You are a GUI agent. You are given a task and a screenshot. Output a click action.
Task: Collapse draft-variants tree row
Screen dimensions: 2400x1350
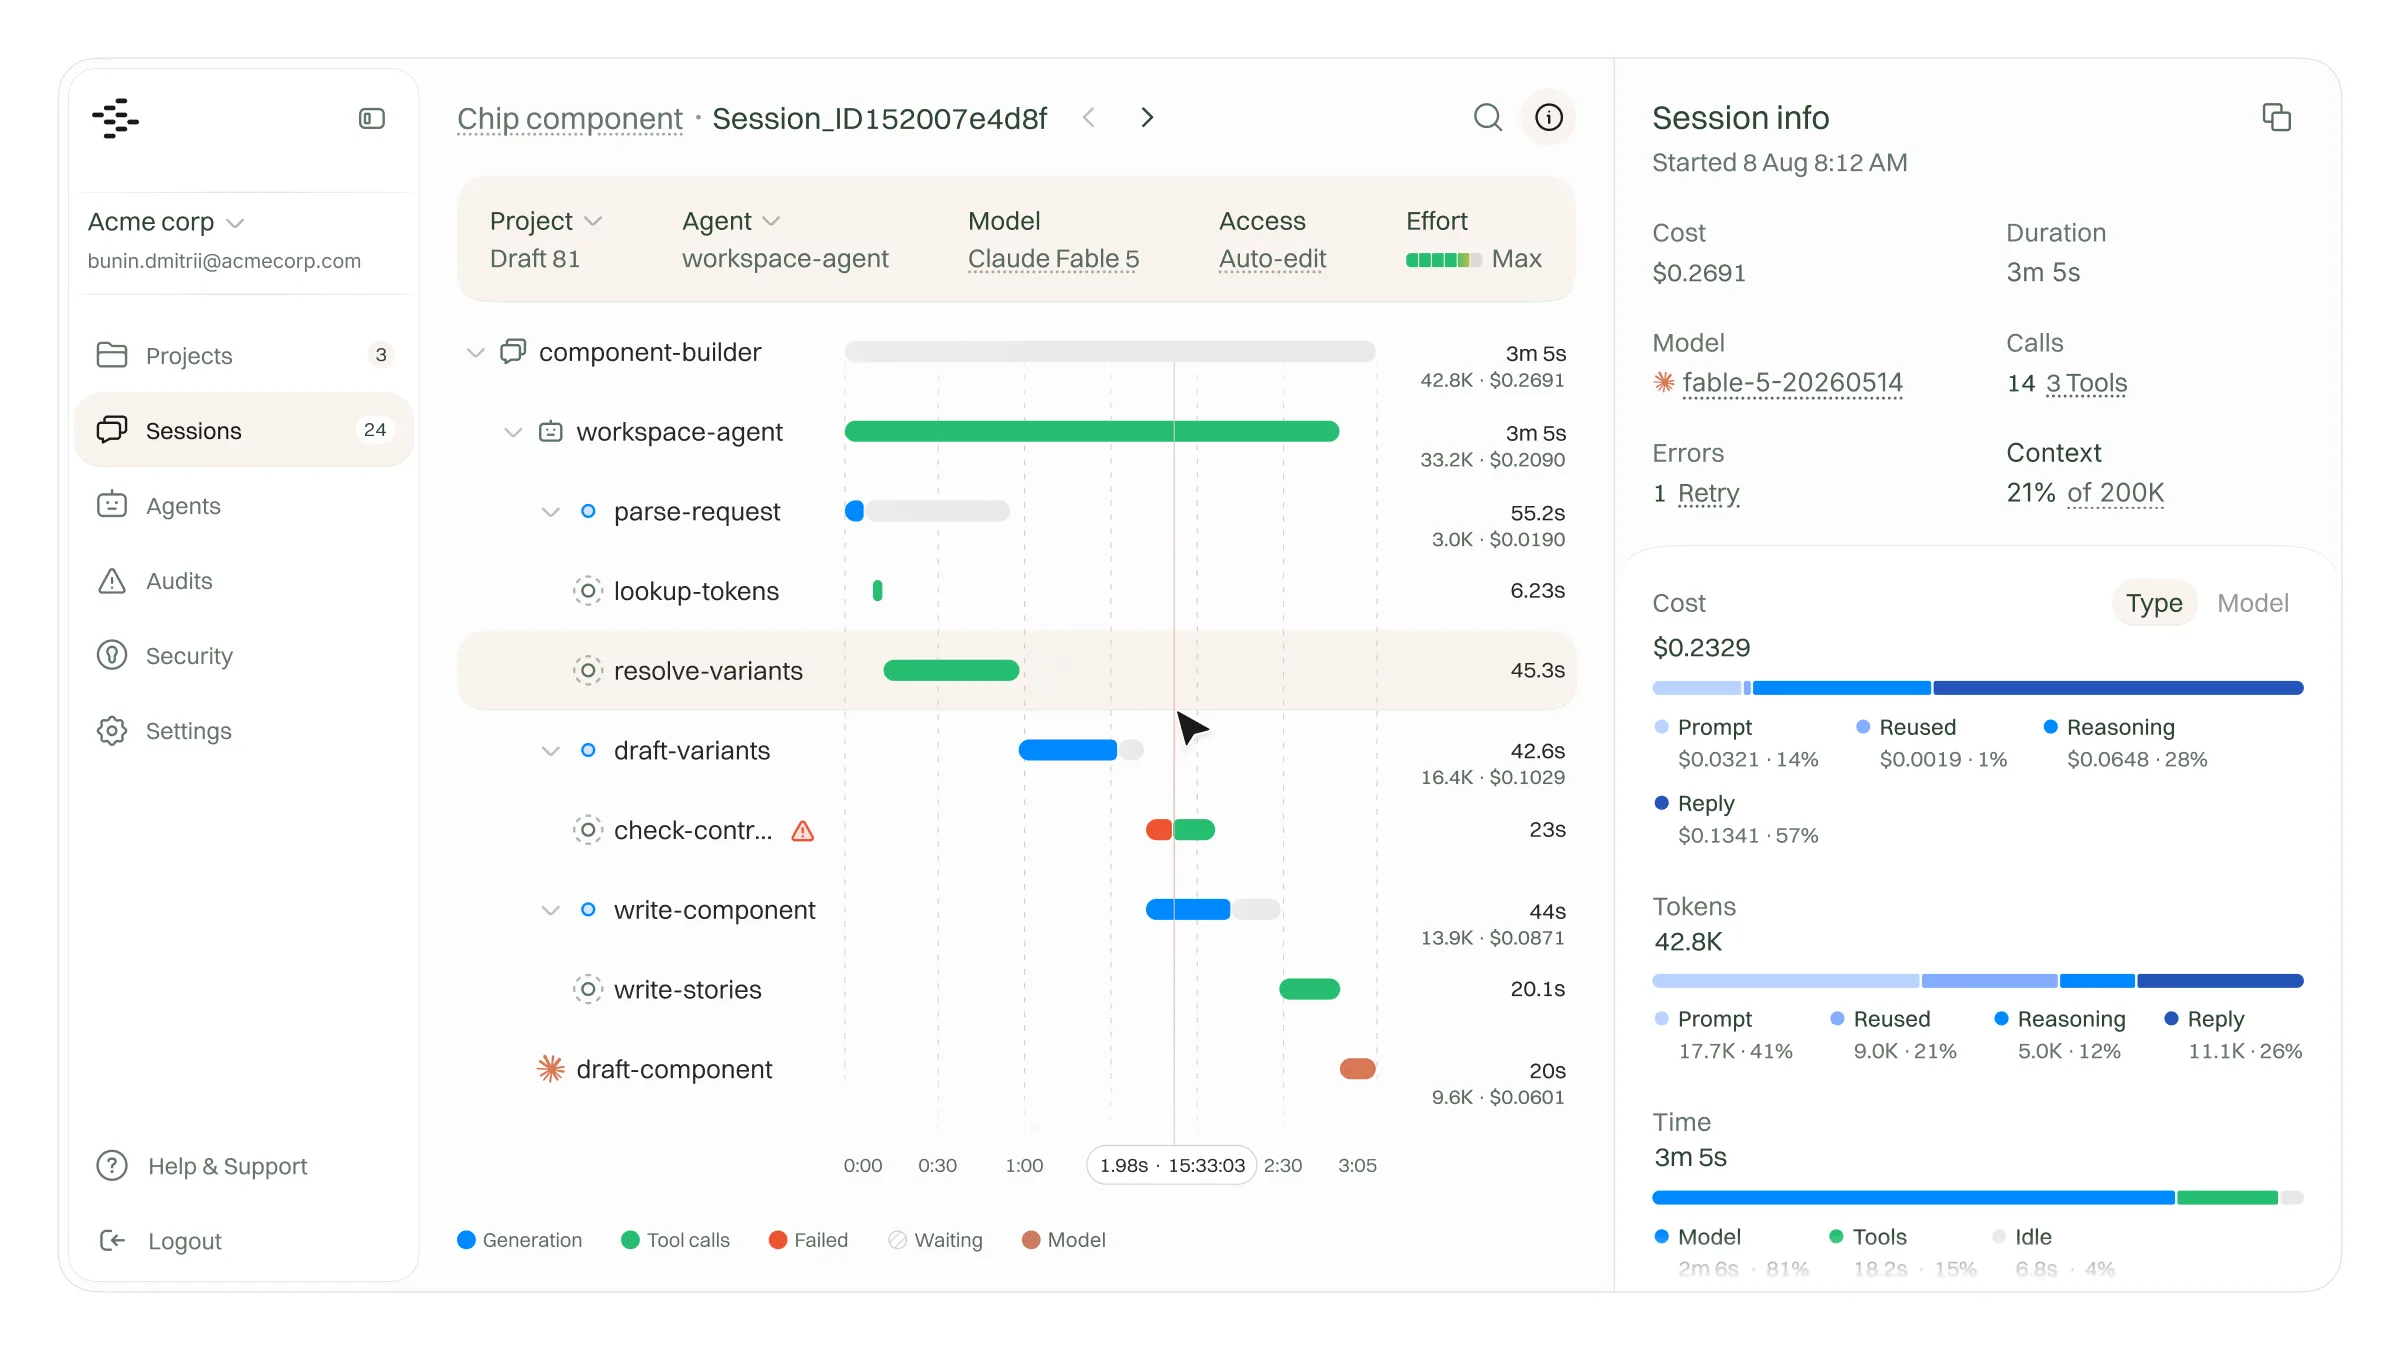click(x=550, y=751)
